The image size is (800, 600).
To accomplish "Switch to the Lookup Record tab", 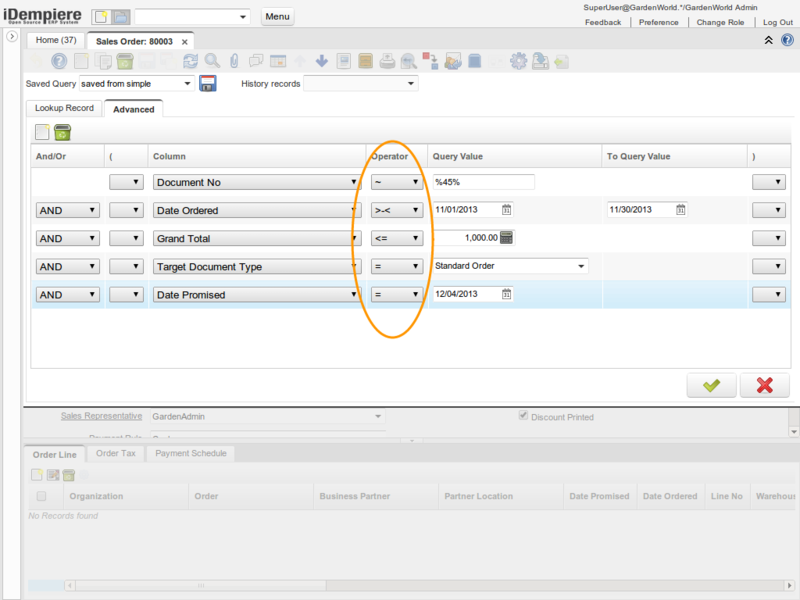I will [64, 108].
